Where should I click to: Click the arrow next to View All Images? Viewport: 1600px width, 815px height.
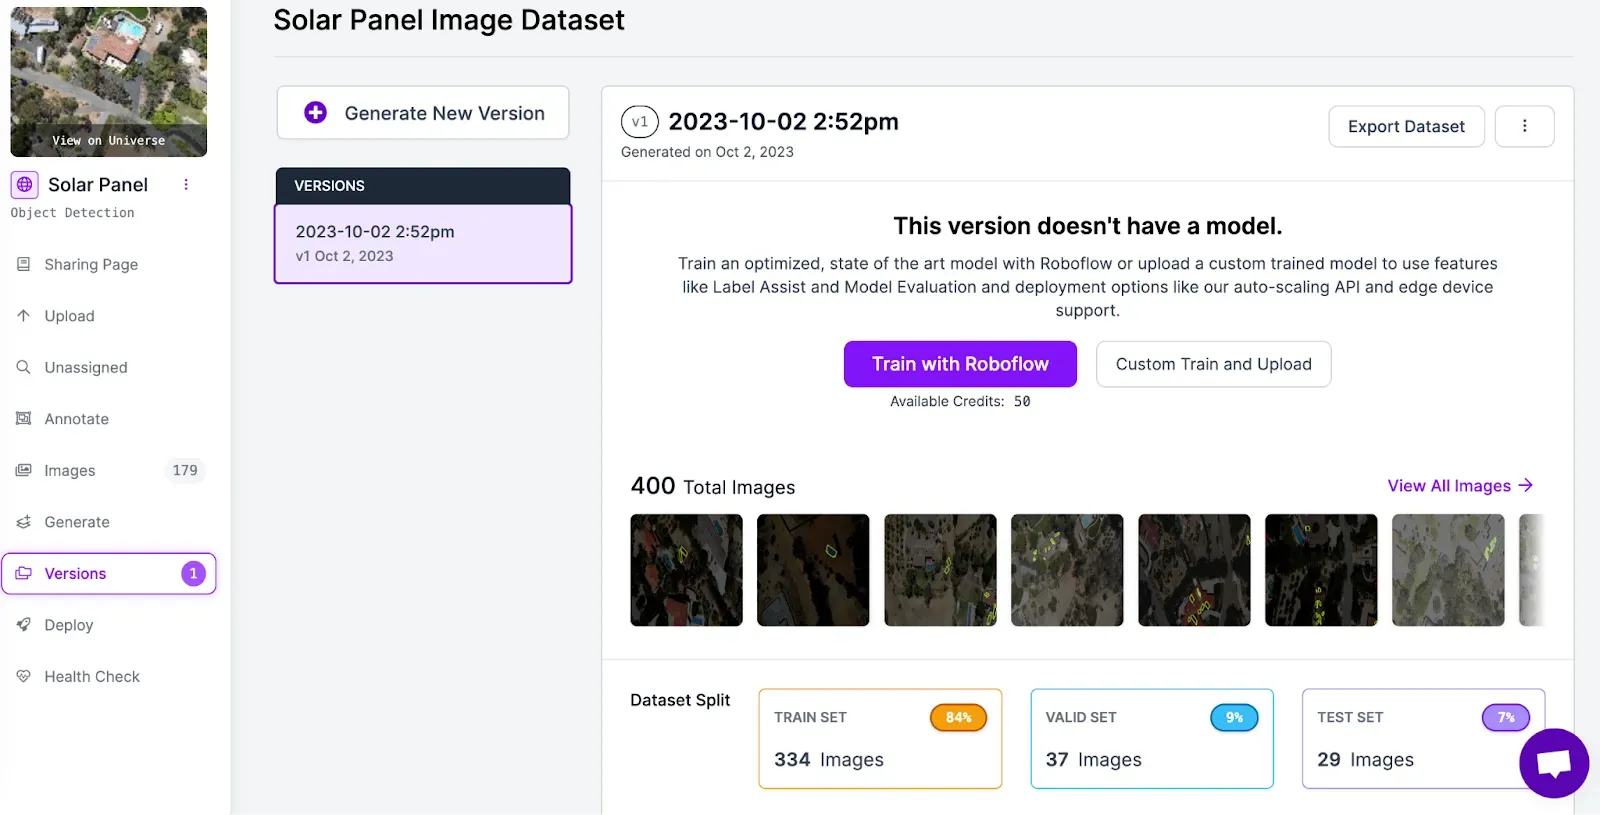click(x=1526, y=485)
